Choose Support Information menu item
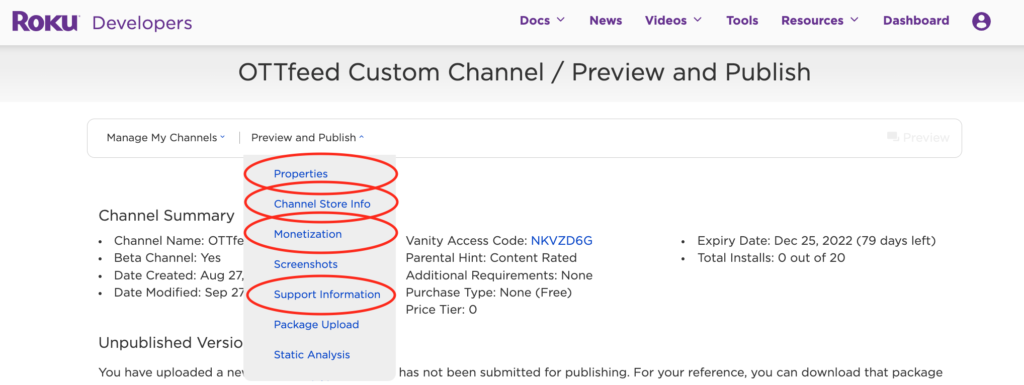 click(x=327, y=294)
